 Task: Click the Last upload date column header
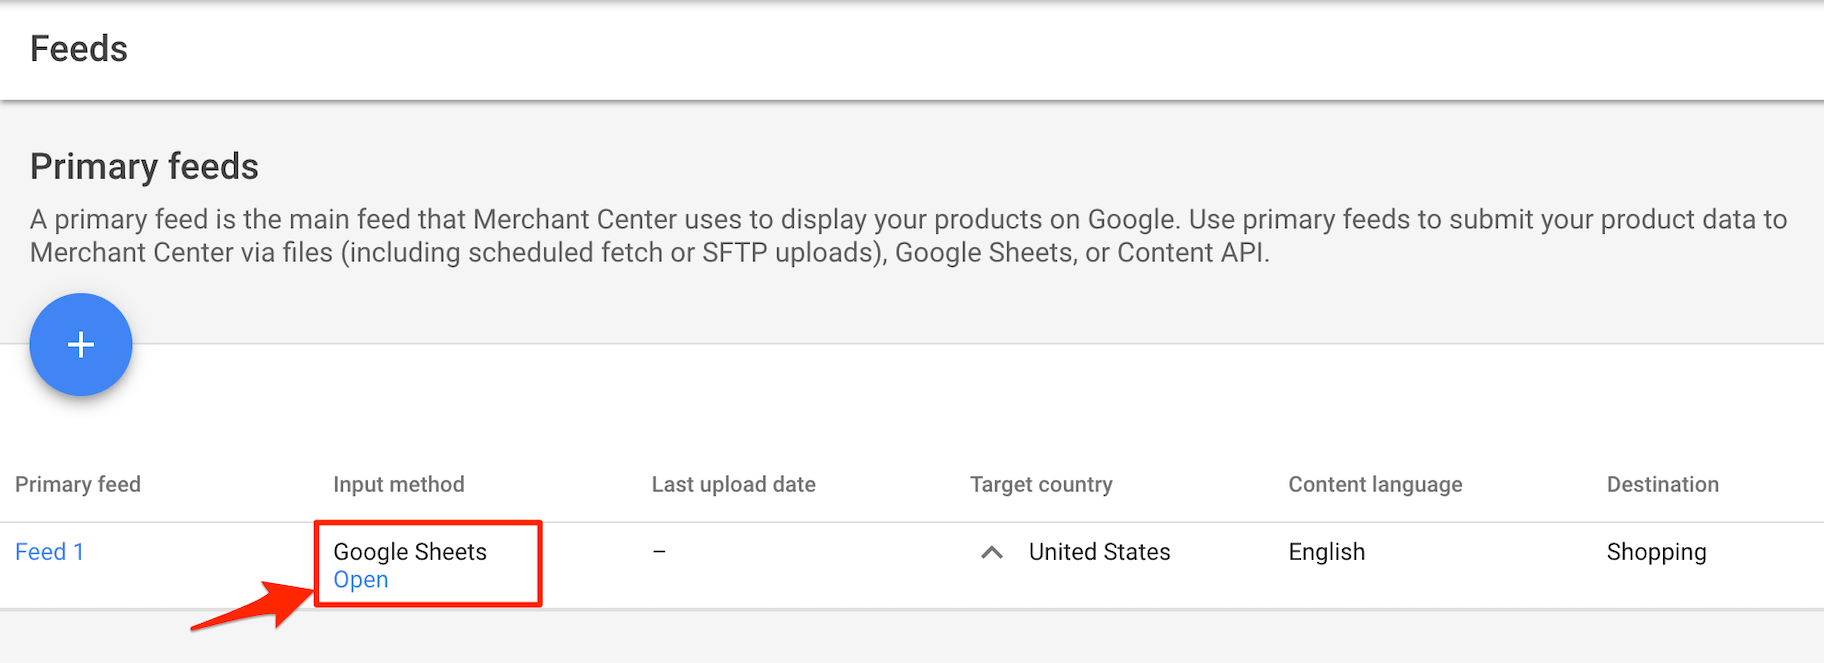(x=733, y=485)
